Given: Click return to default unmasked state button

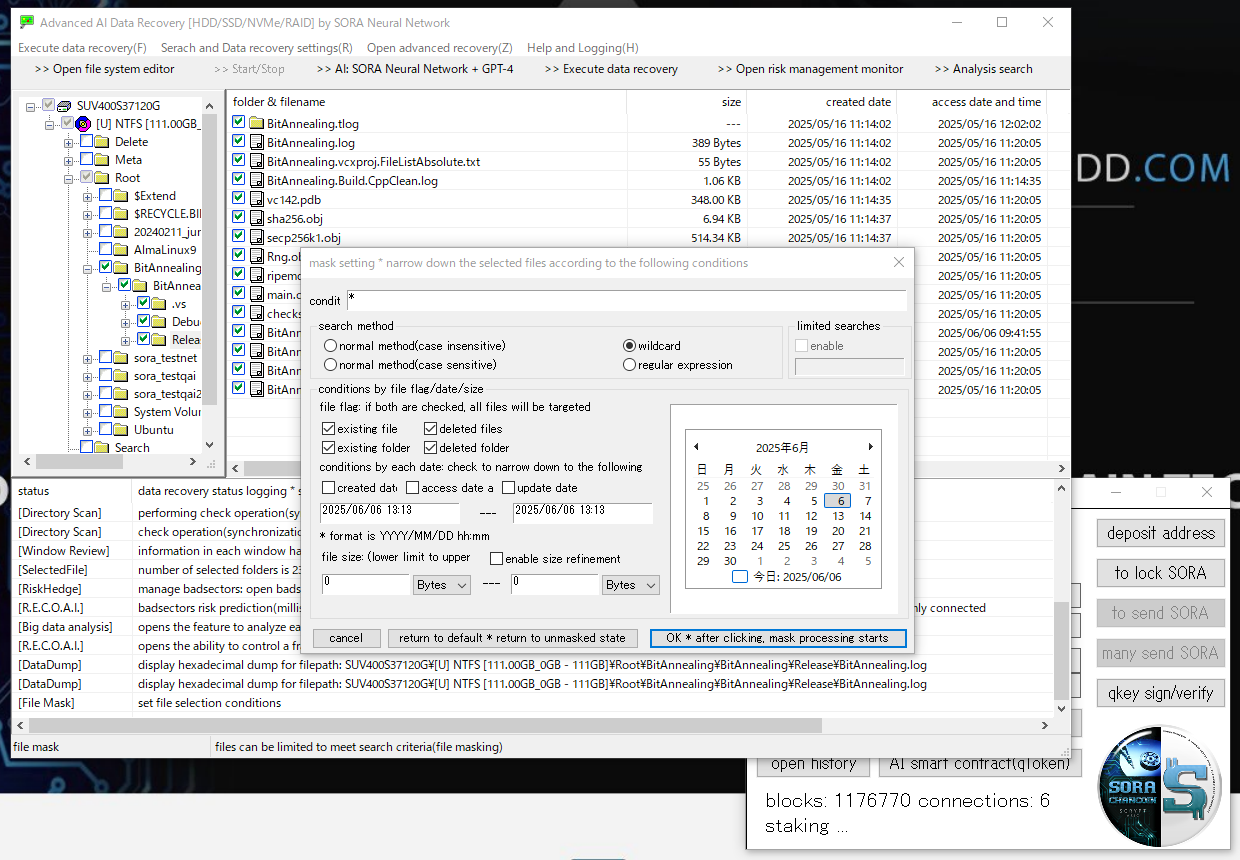Looking at the screenshot, I should click(x=512, y=638).
